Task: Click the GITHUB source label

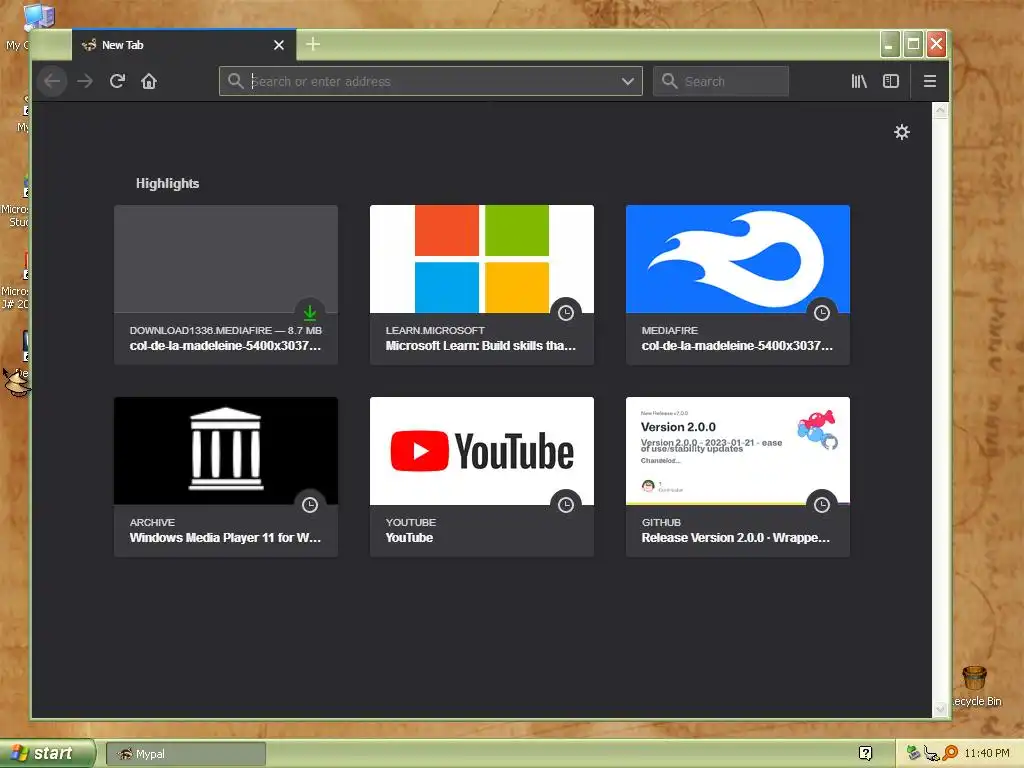Action: [661, 522]
